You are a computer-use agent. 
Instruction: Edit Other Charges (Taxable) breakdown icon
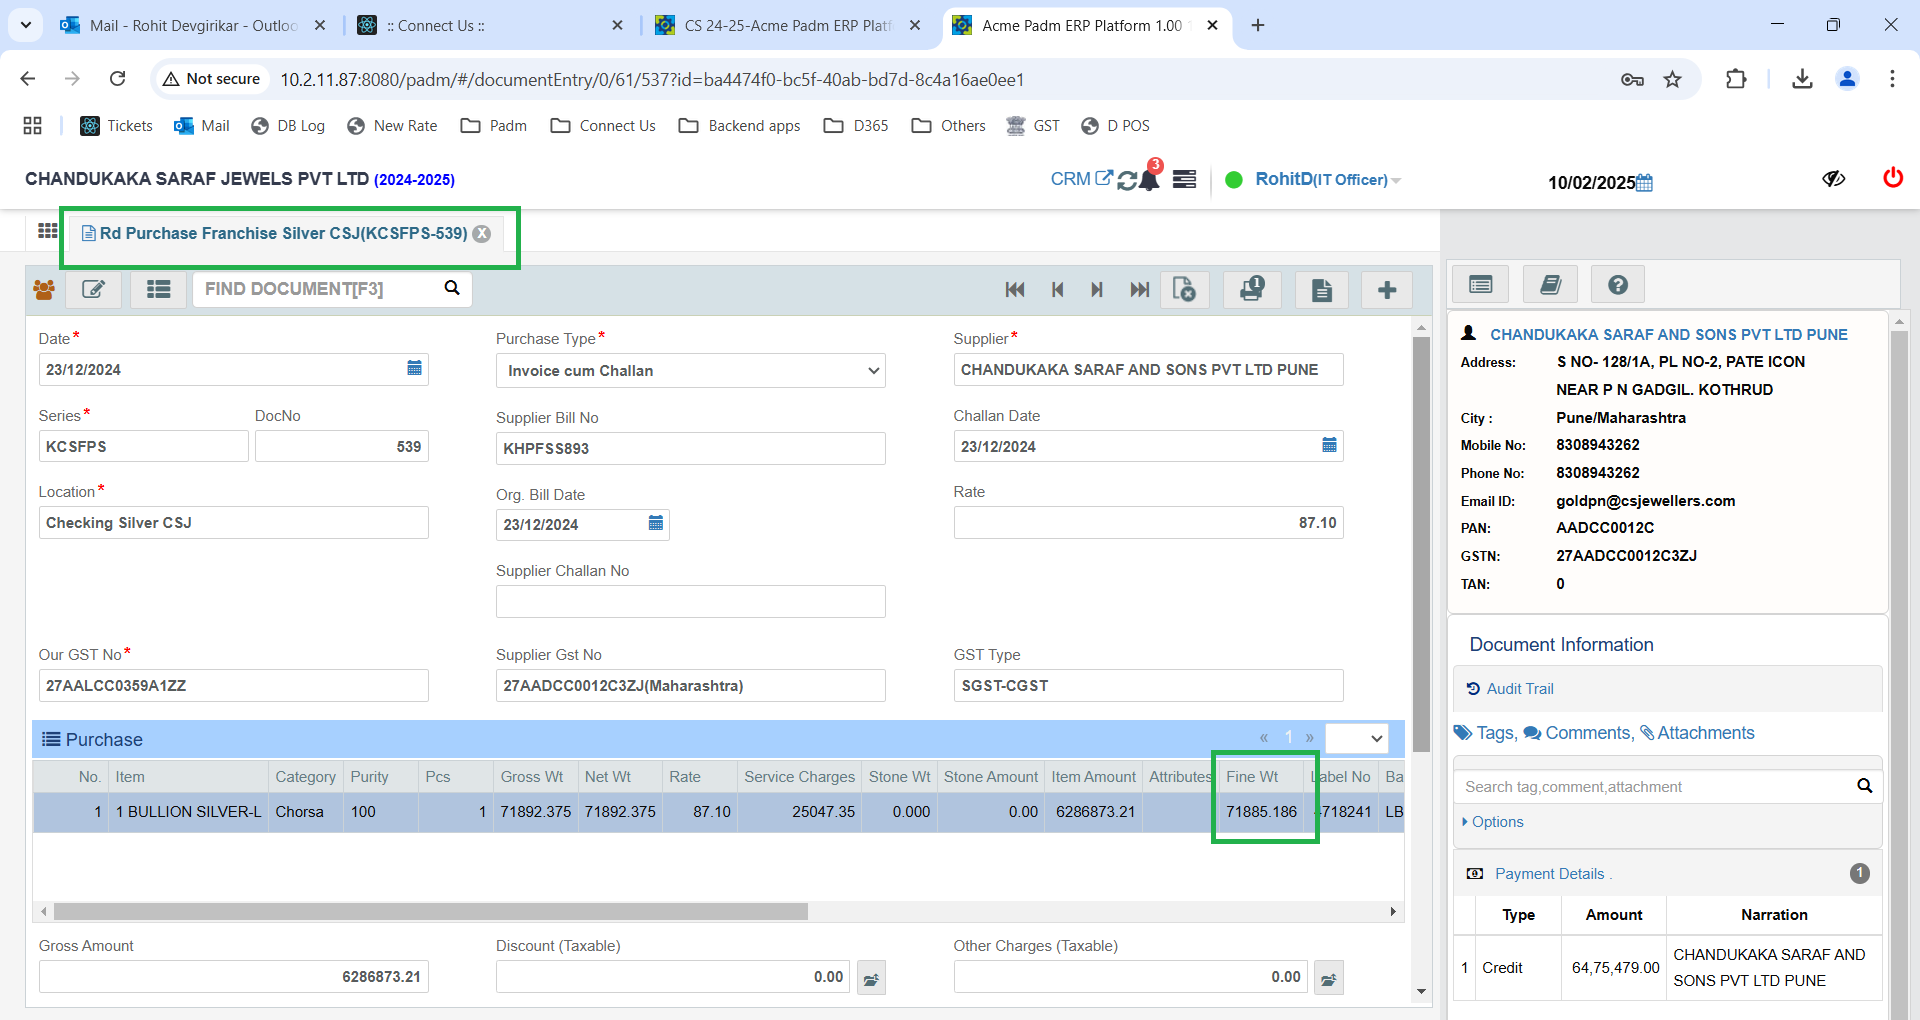[x=1329, y=978]
